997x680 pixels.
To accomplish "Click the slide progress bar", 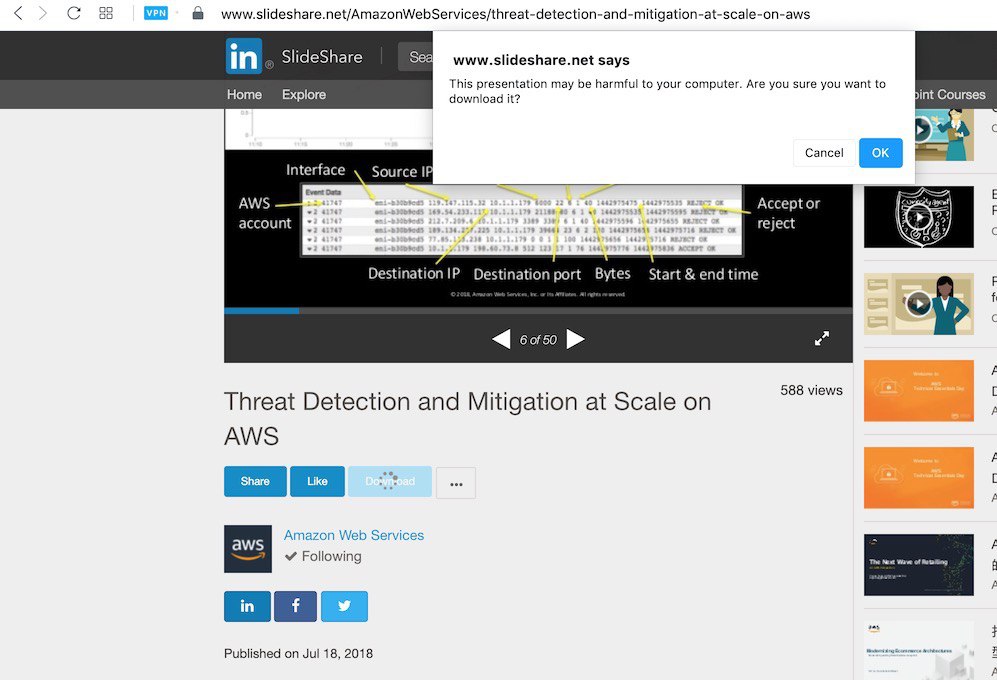I will 538,310.
